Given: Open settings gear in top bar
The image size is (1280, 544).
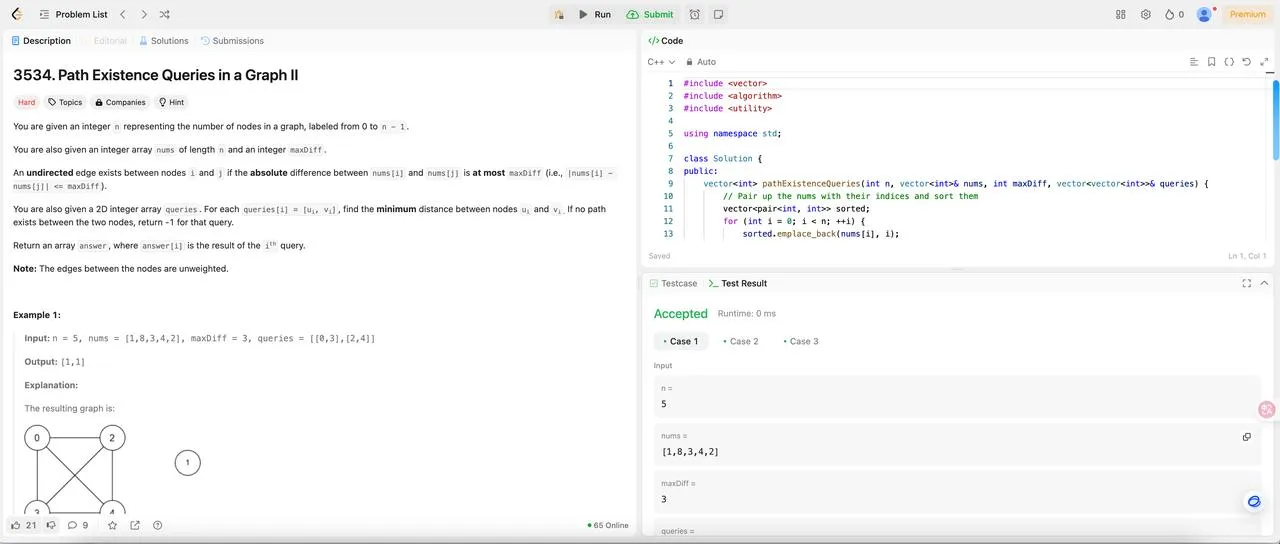Looking at the screenshot, I should pos(1145,14).
